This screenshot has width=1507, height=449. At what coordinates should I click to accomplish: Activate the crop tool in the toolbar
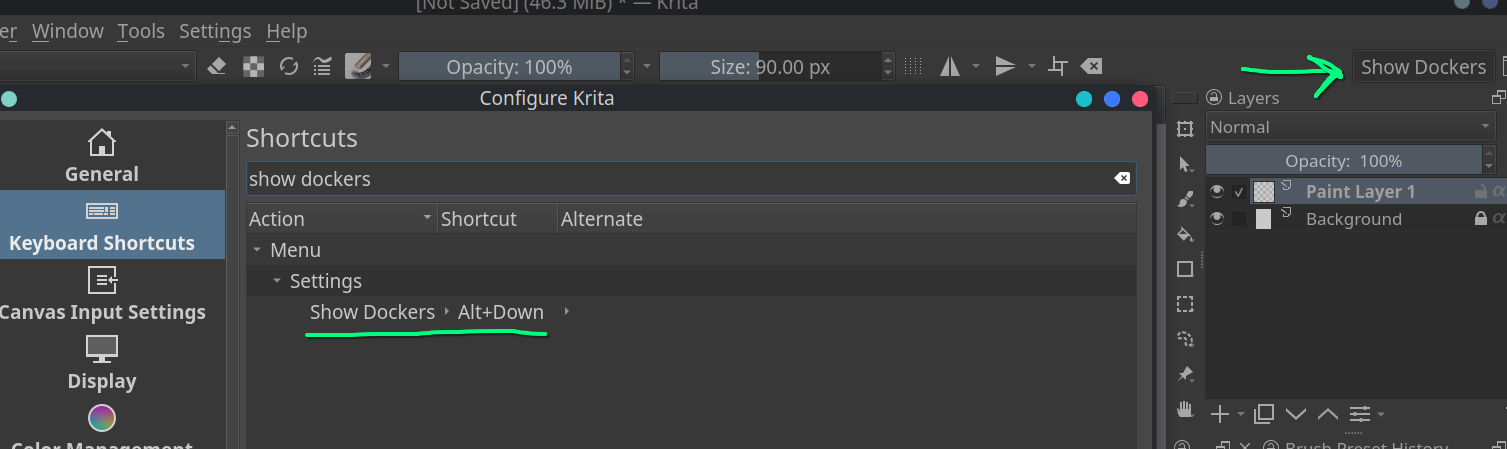[1057, 67]
